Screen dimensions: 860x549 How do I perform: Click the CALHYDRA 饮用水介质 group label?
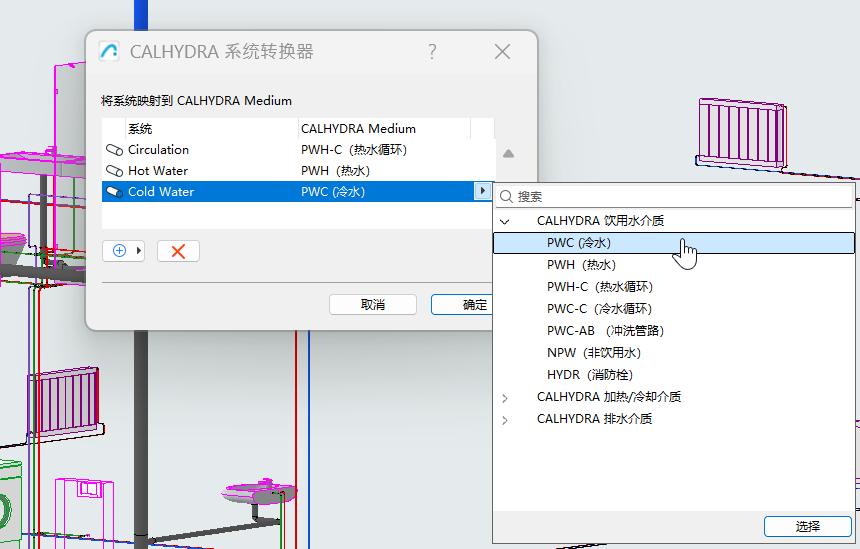601,221
